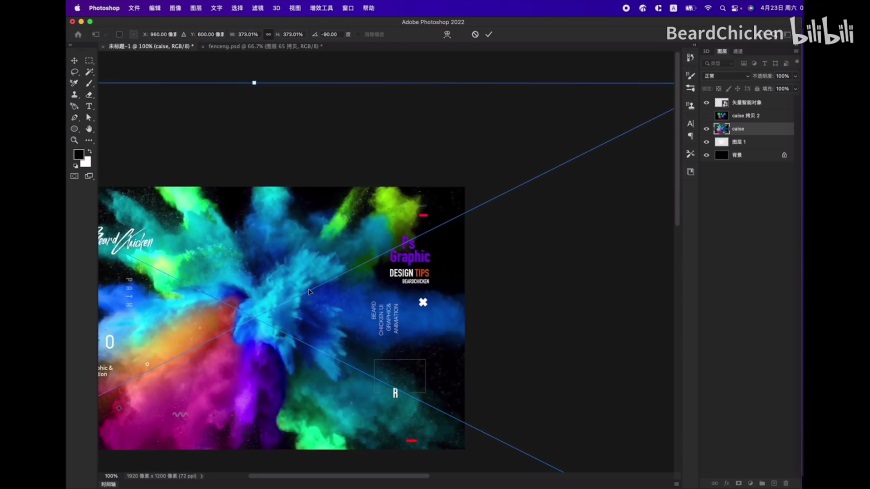This screenshot has height=489, width=870.
Task: Select the Paint Bucket tool
Action: pyautogui.click(x=74, y=106)
